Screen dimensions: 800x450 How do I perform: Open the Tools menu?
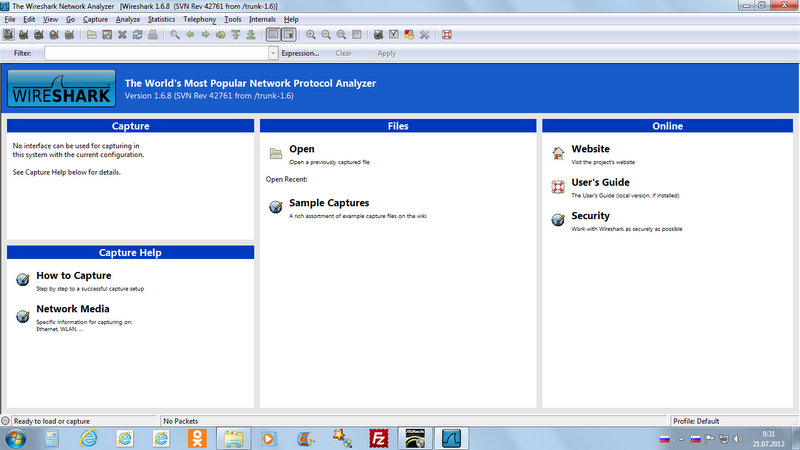(x=233, y=19)
